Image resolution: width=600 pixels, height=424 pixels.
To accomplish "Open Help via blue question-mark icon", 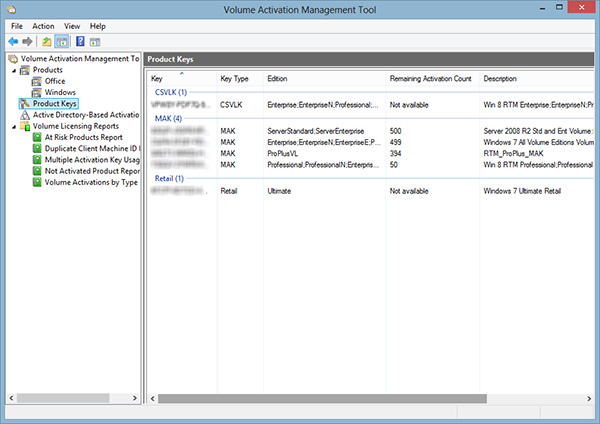I will point(79,42).
